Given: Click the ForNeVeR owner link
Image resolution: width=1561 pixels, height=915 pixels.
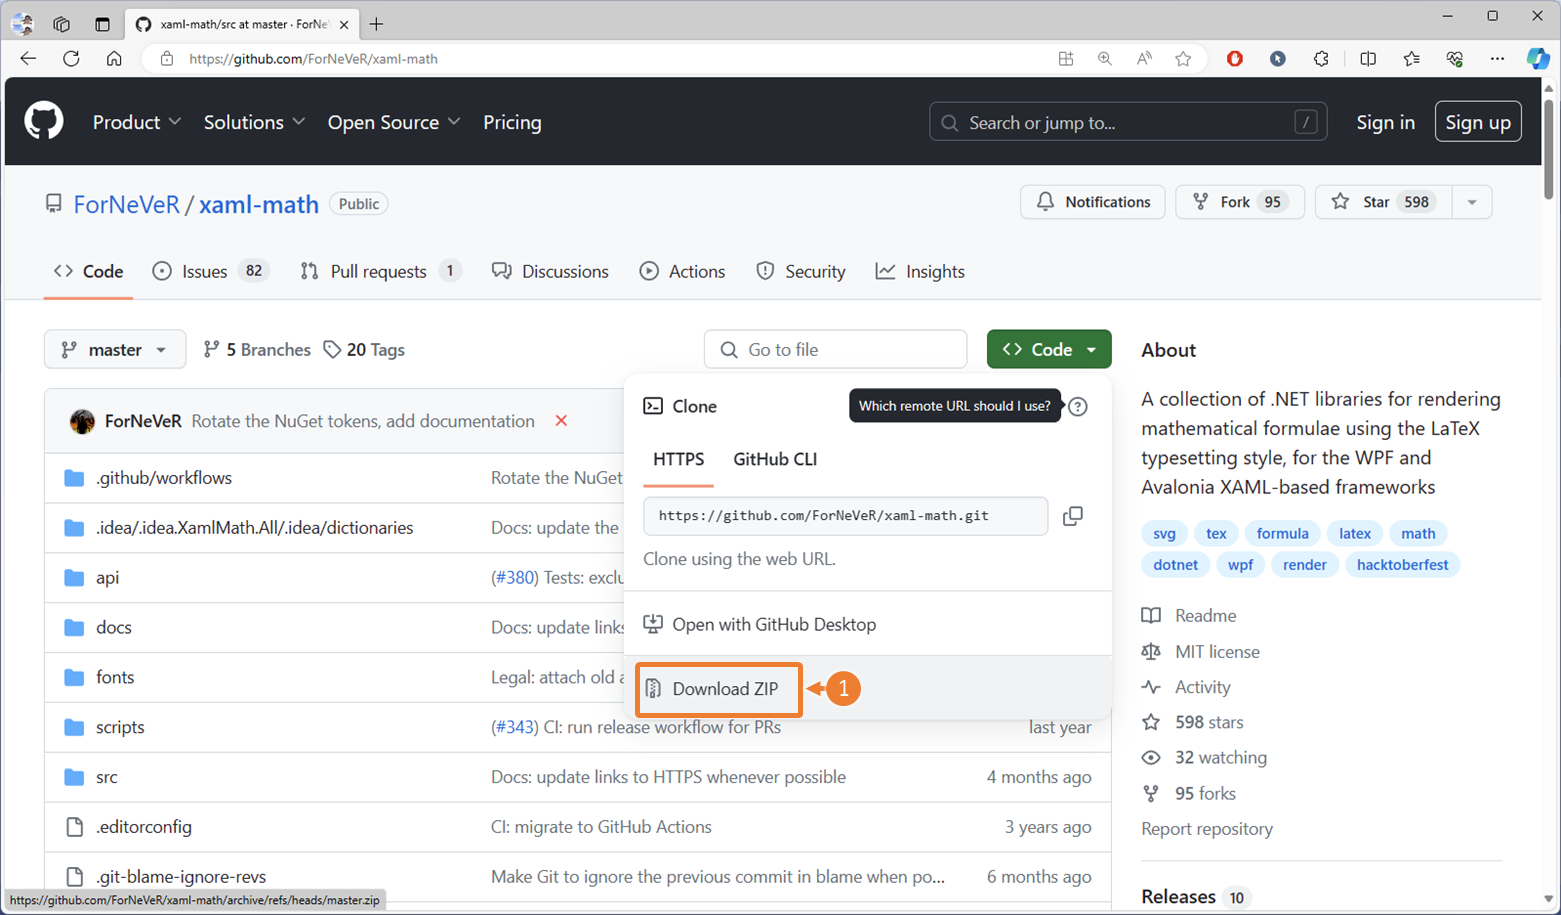Looking at the screenshot, I should pyautogui.click(x=126, y=204).
